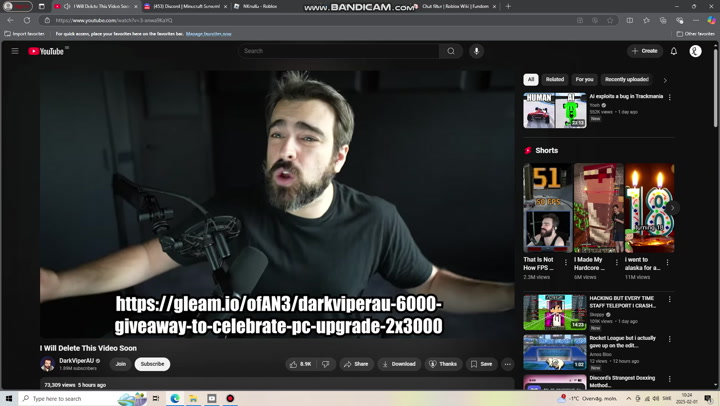Click Import favorites

click(25, 34)
